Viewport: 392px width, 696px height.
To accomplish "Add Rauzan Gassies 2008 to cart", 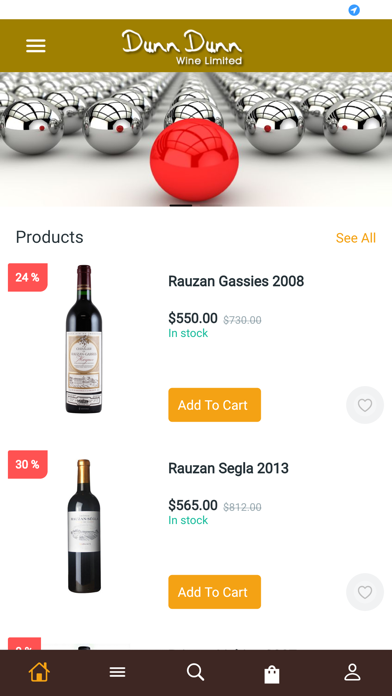I will (x=214, y=405).
